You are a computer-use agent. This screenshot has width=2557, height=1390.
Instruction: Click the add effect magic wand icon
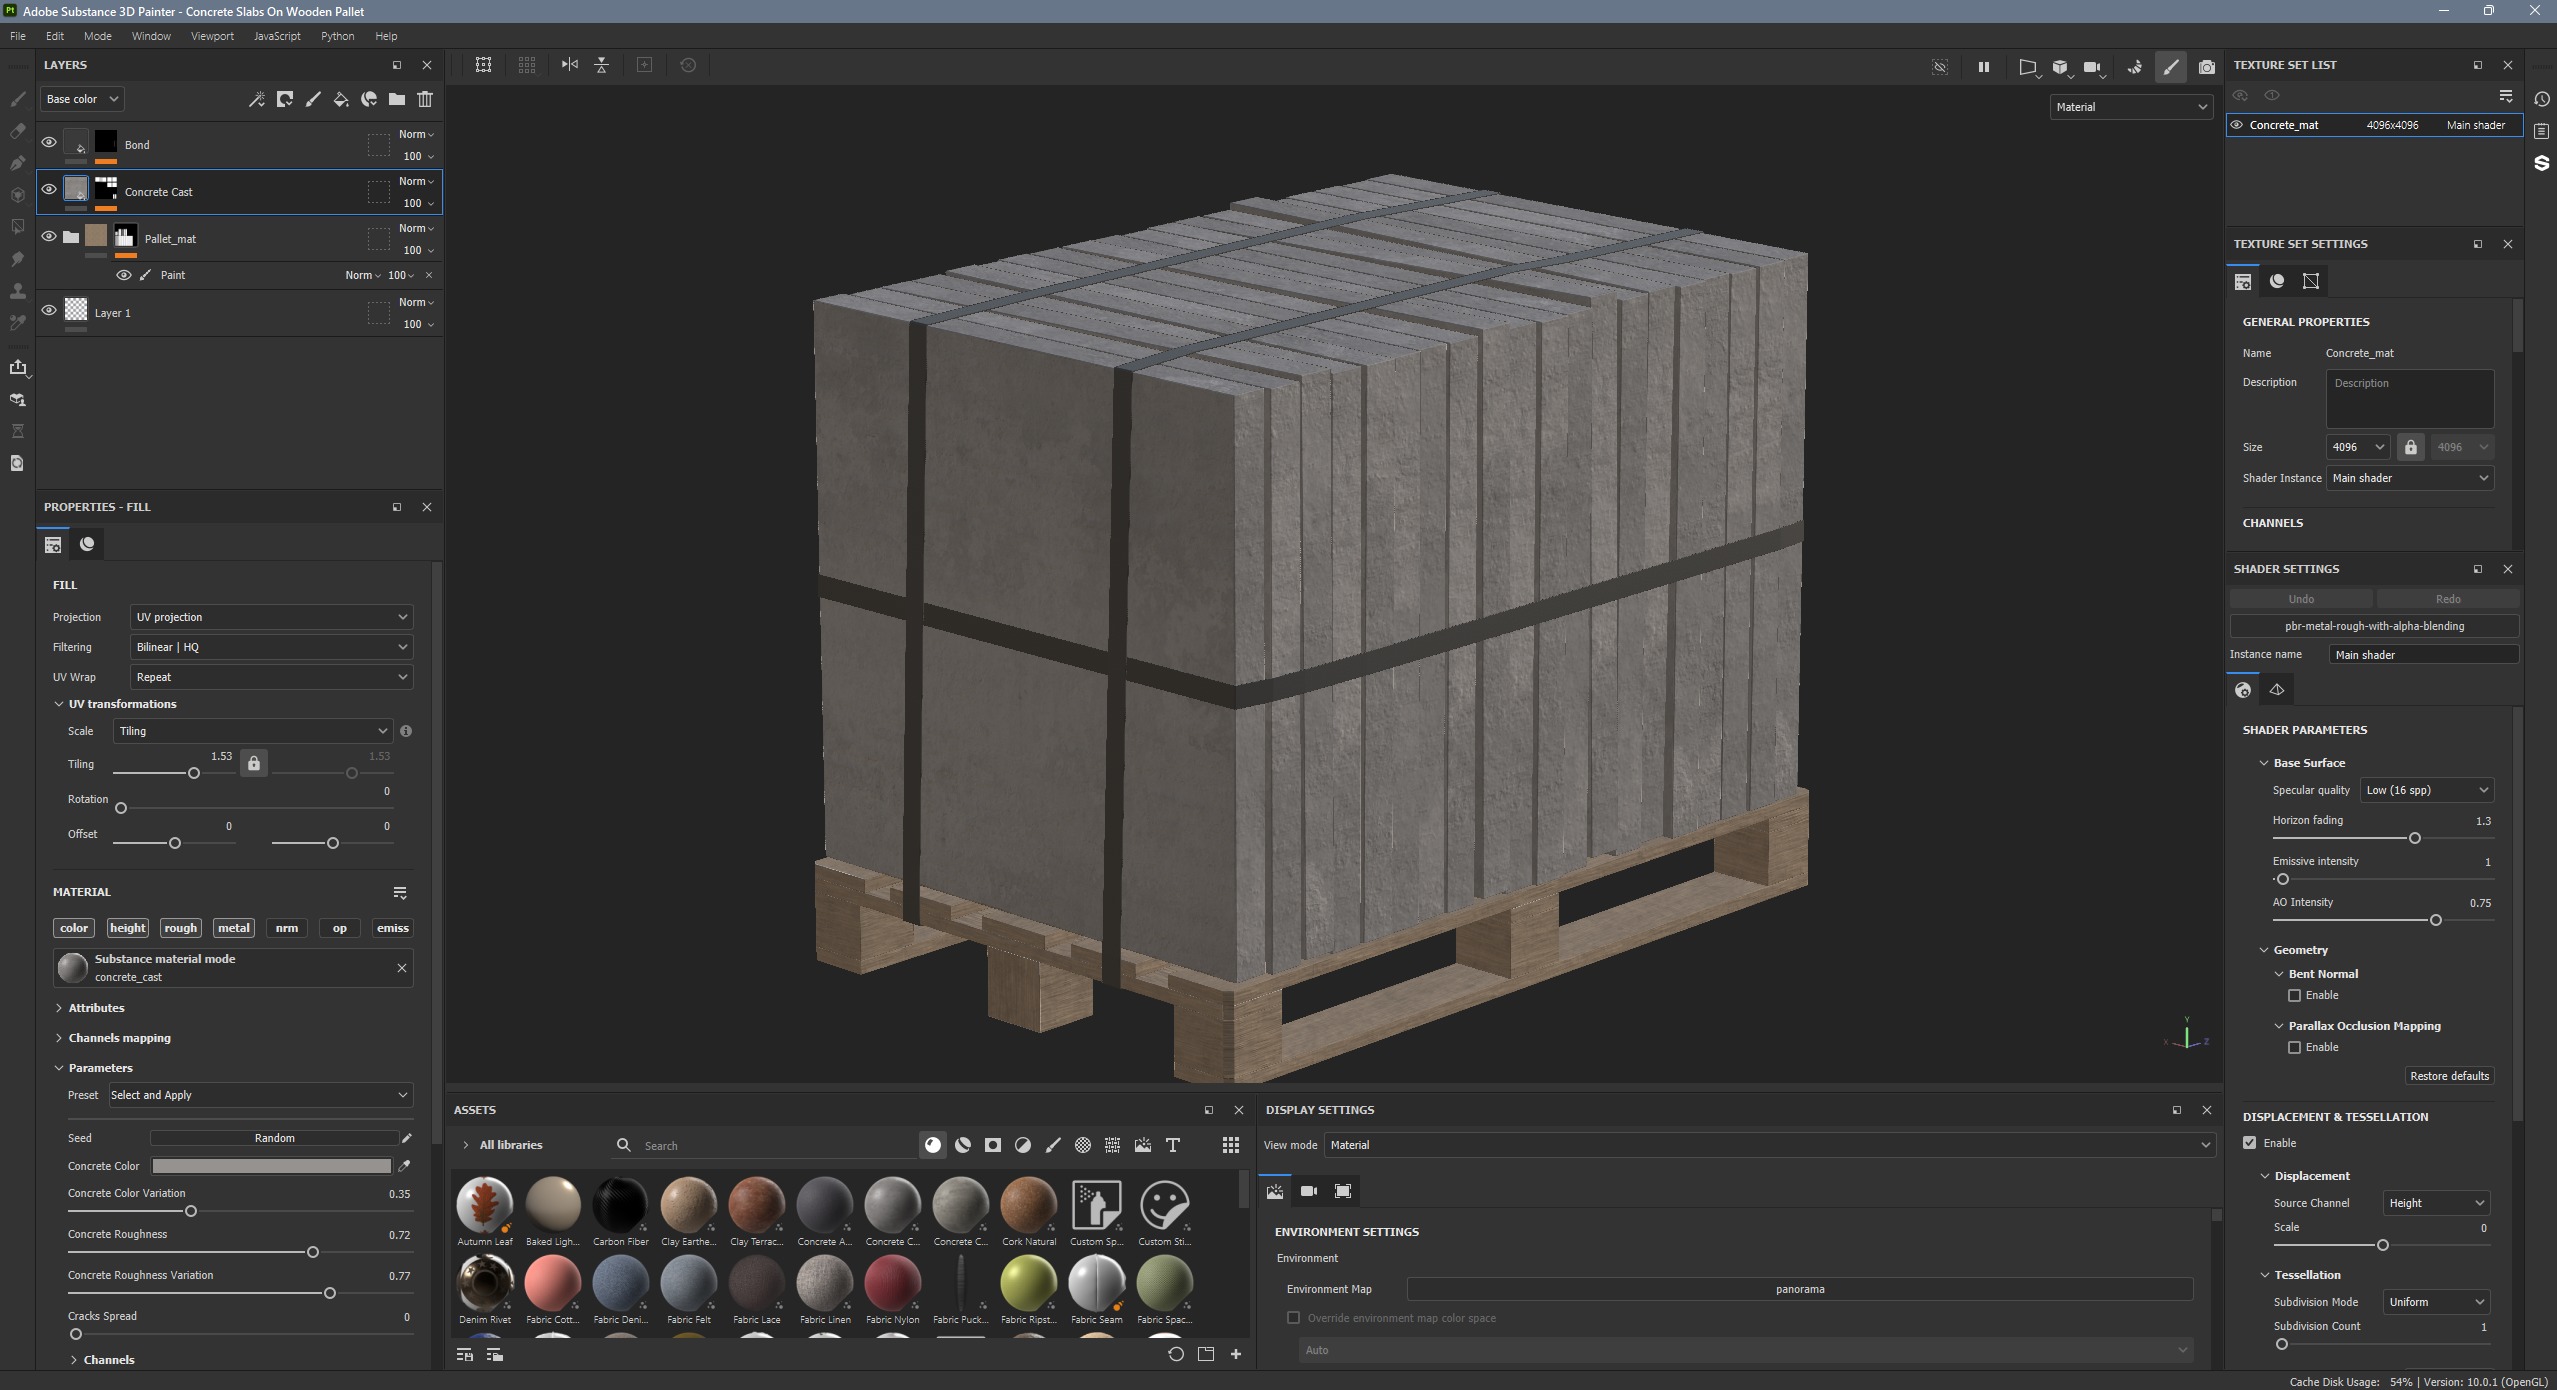pyautogui.click(x=257, y=99)
